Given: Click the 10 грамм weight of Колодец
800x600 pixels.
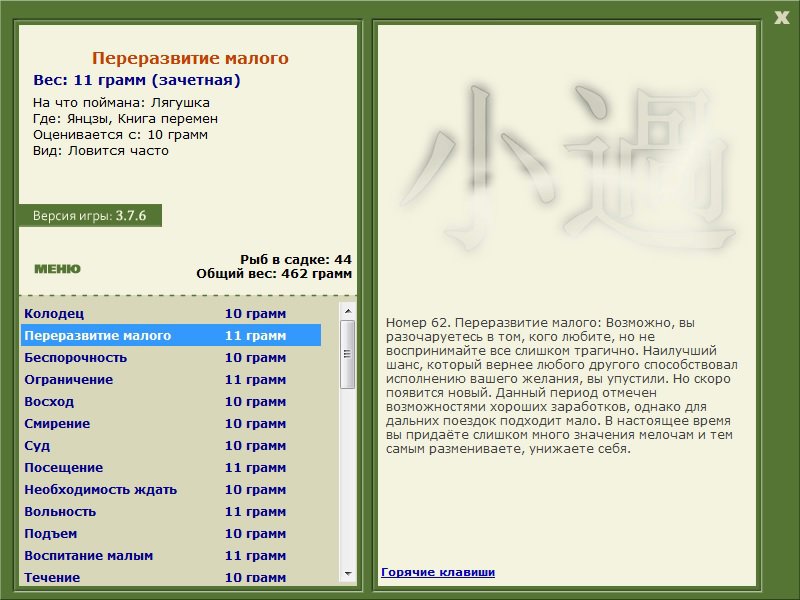Looking at the screenshot, I should click(x=256, y=313).
